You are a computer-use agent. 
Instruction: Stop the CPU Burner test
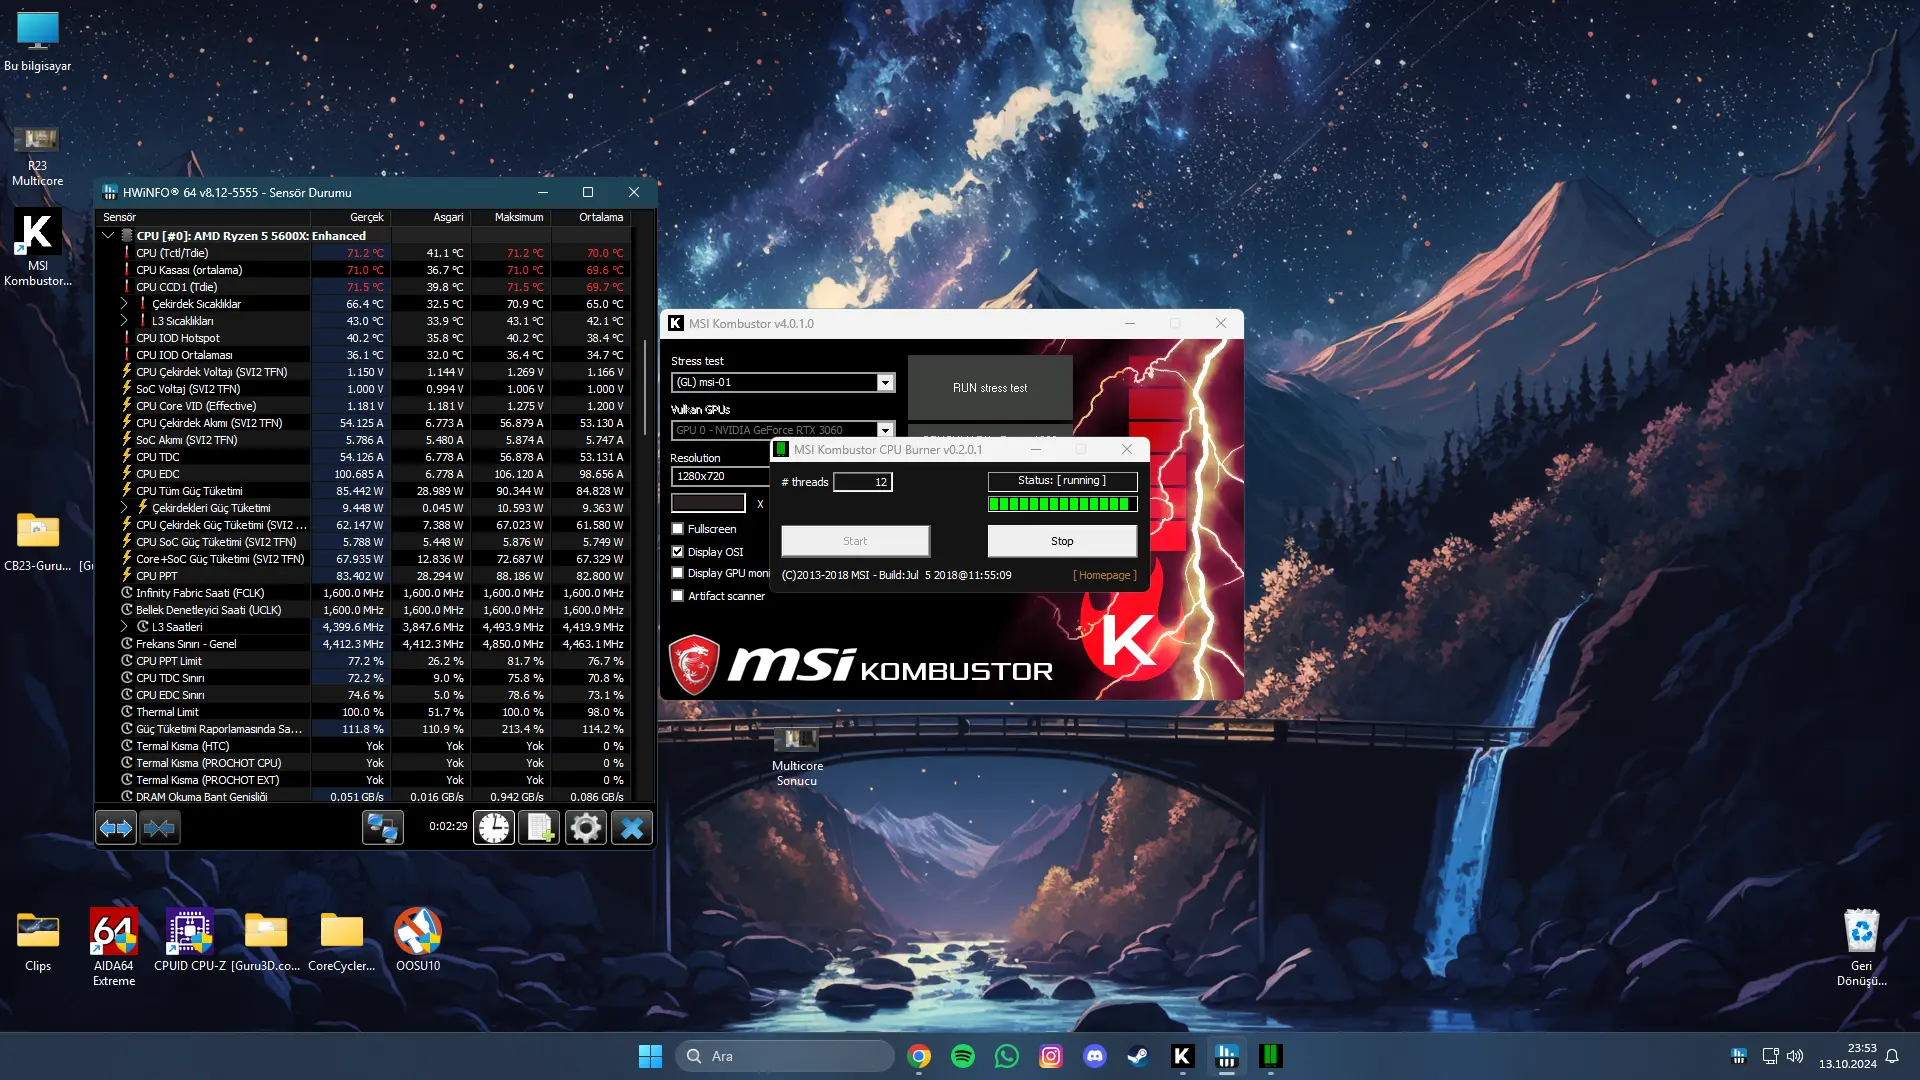(1062, 541)
